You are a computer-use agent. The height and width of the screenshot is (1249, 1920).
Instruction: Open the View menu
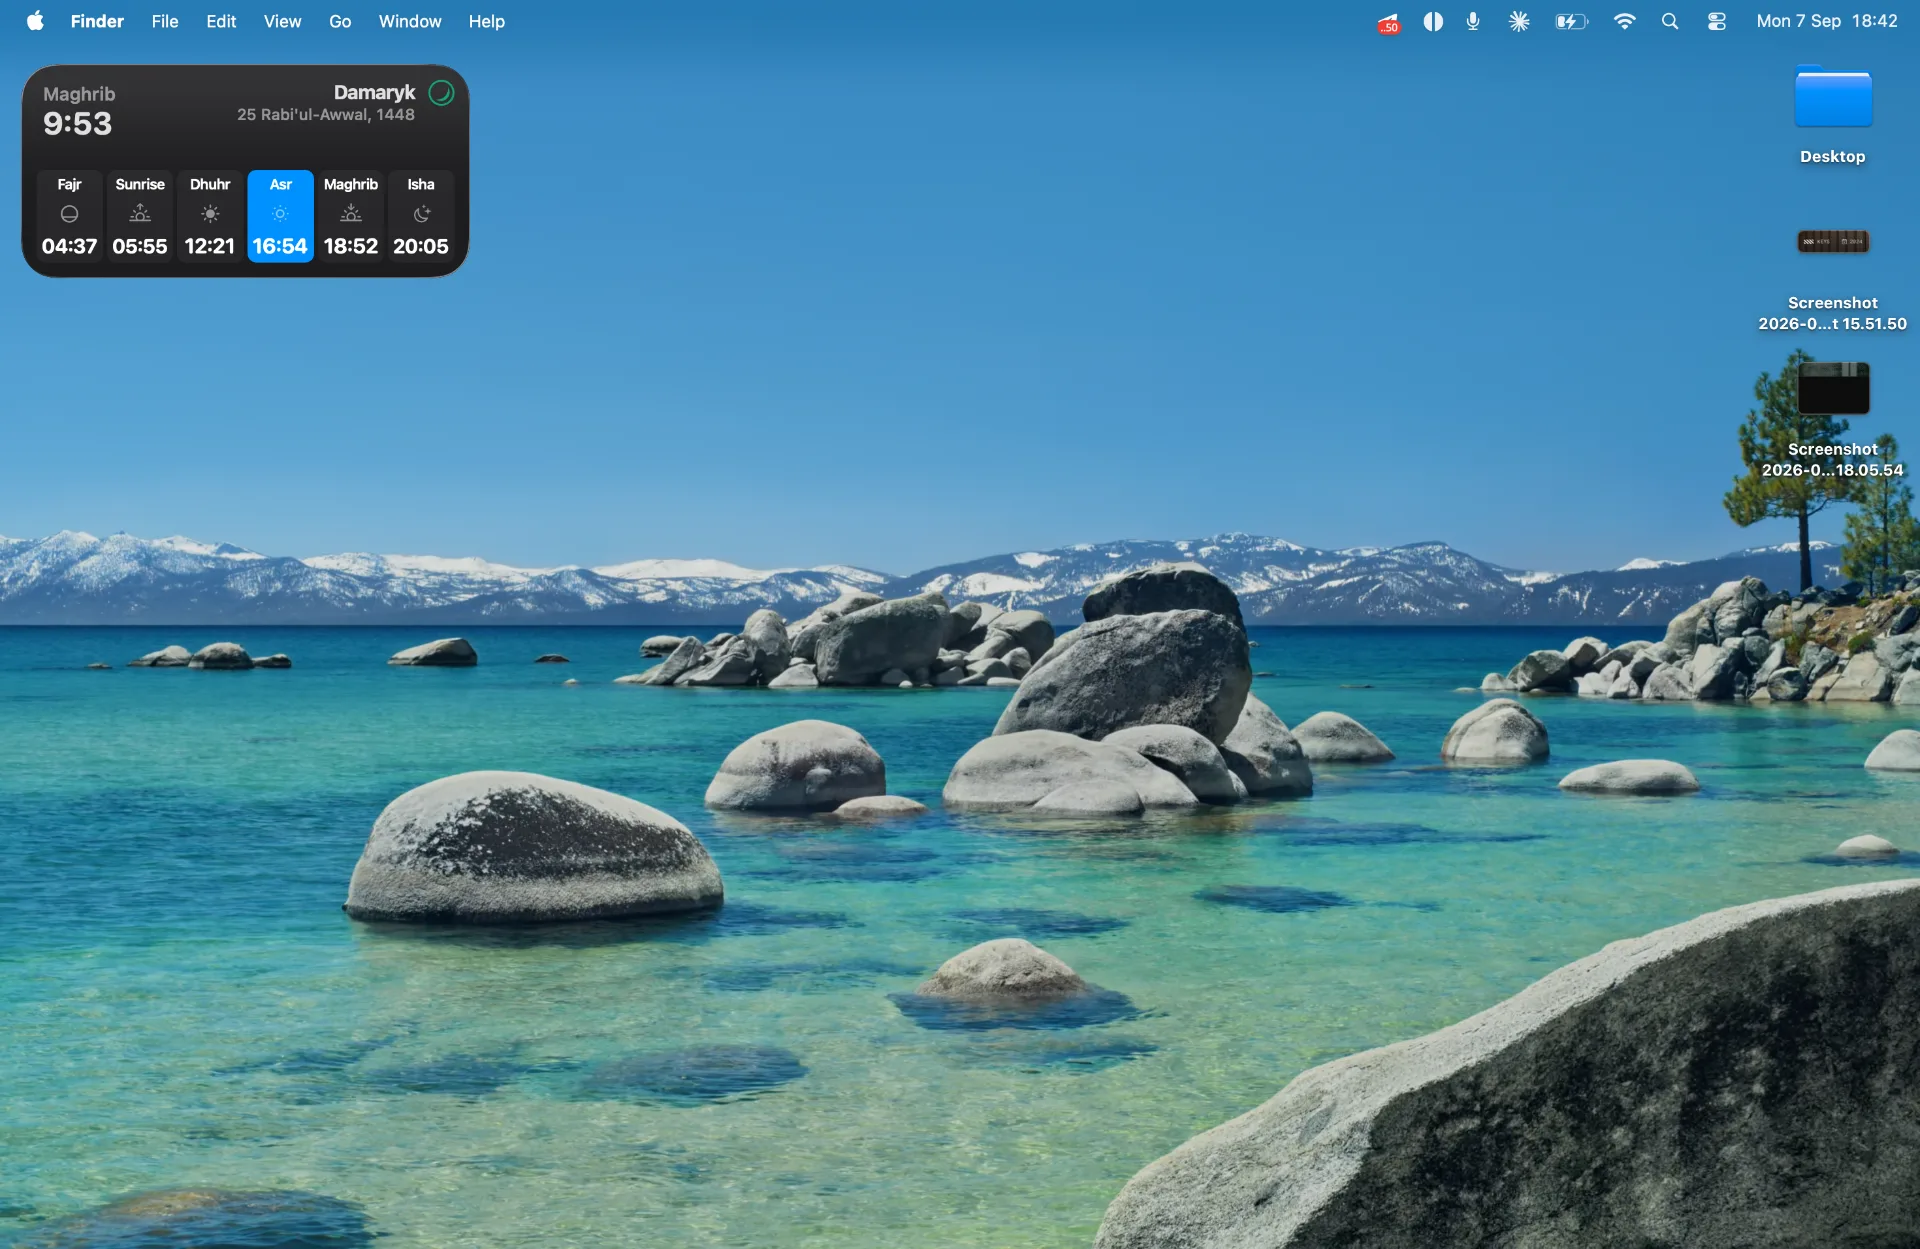[282, 21]
